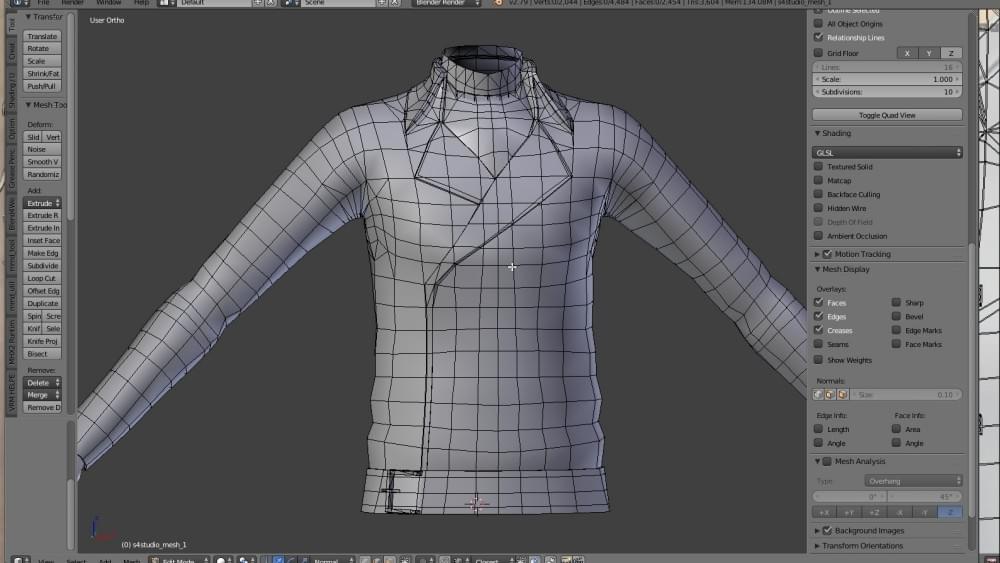
Task: Open the Blender Render engine dropdown
Action: [447, 3]
